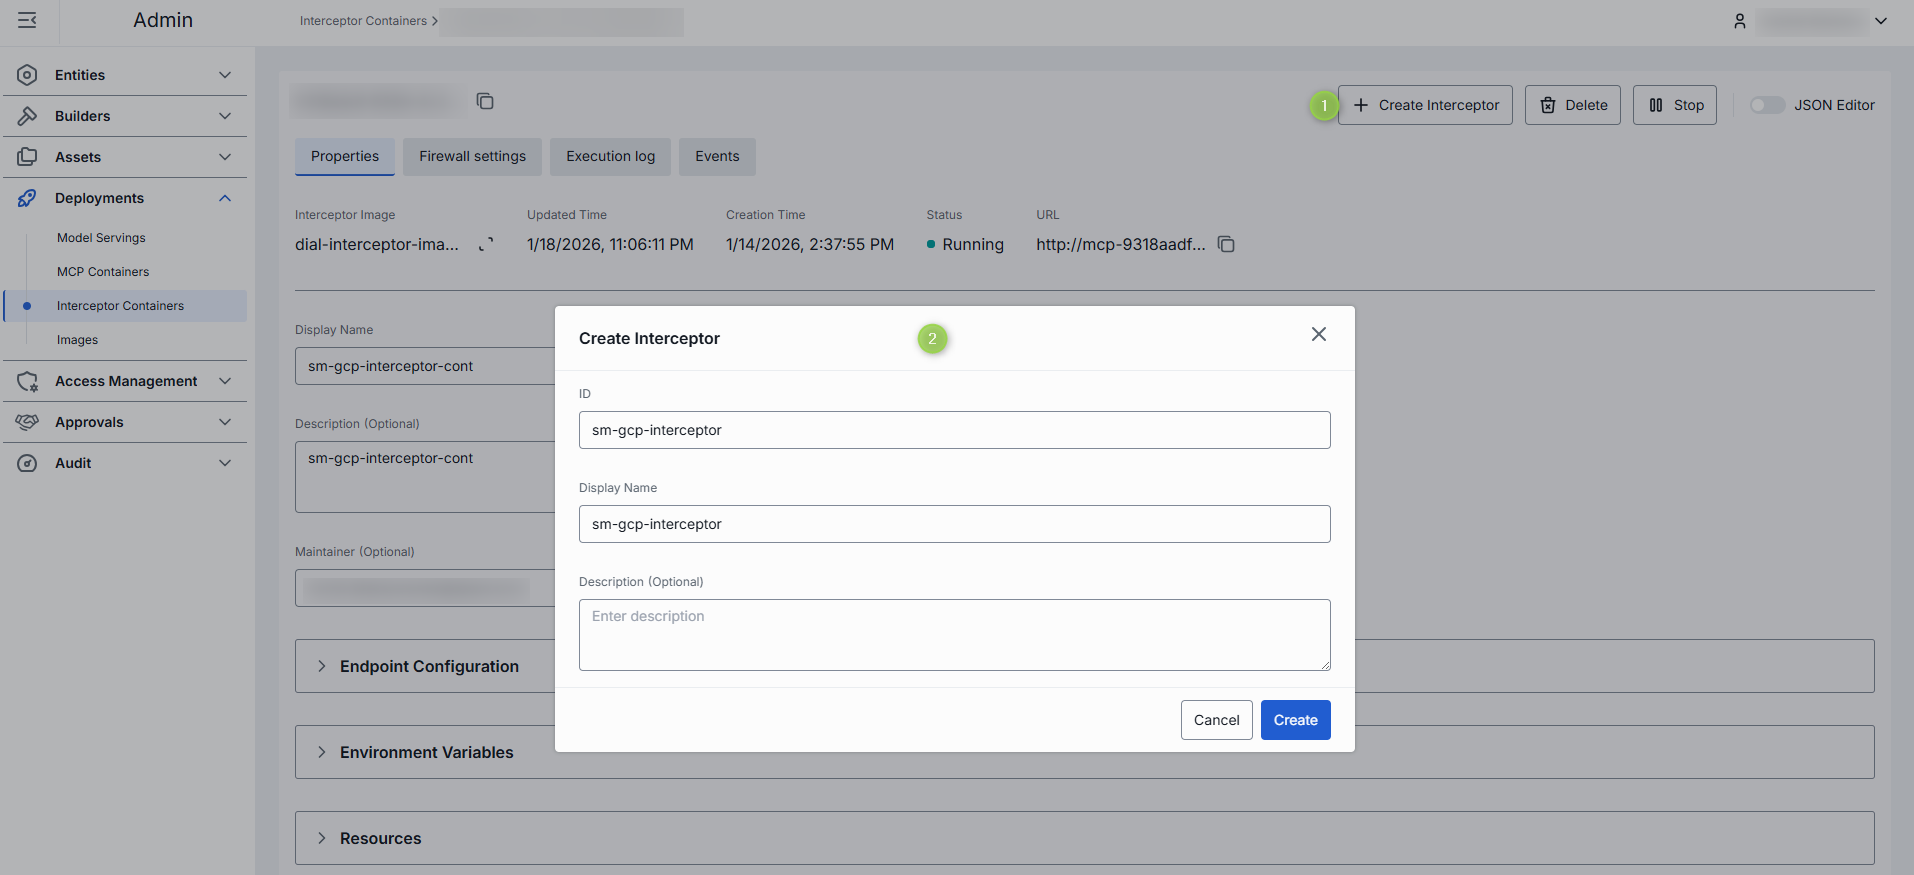This screenshot has height=875, width=1914.
Task: Open the user account dropdown arrow
Action: (1881, 21)
